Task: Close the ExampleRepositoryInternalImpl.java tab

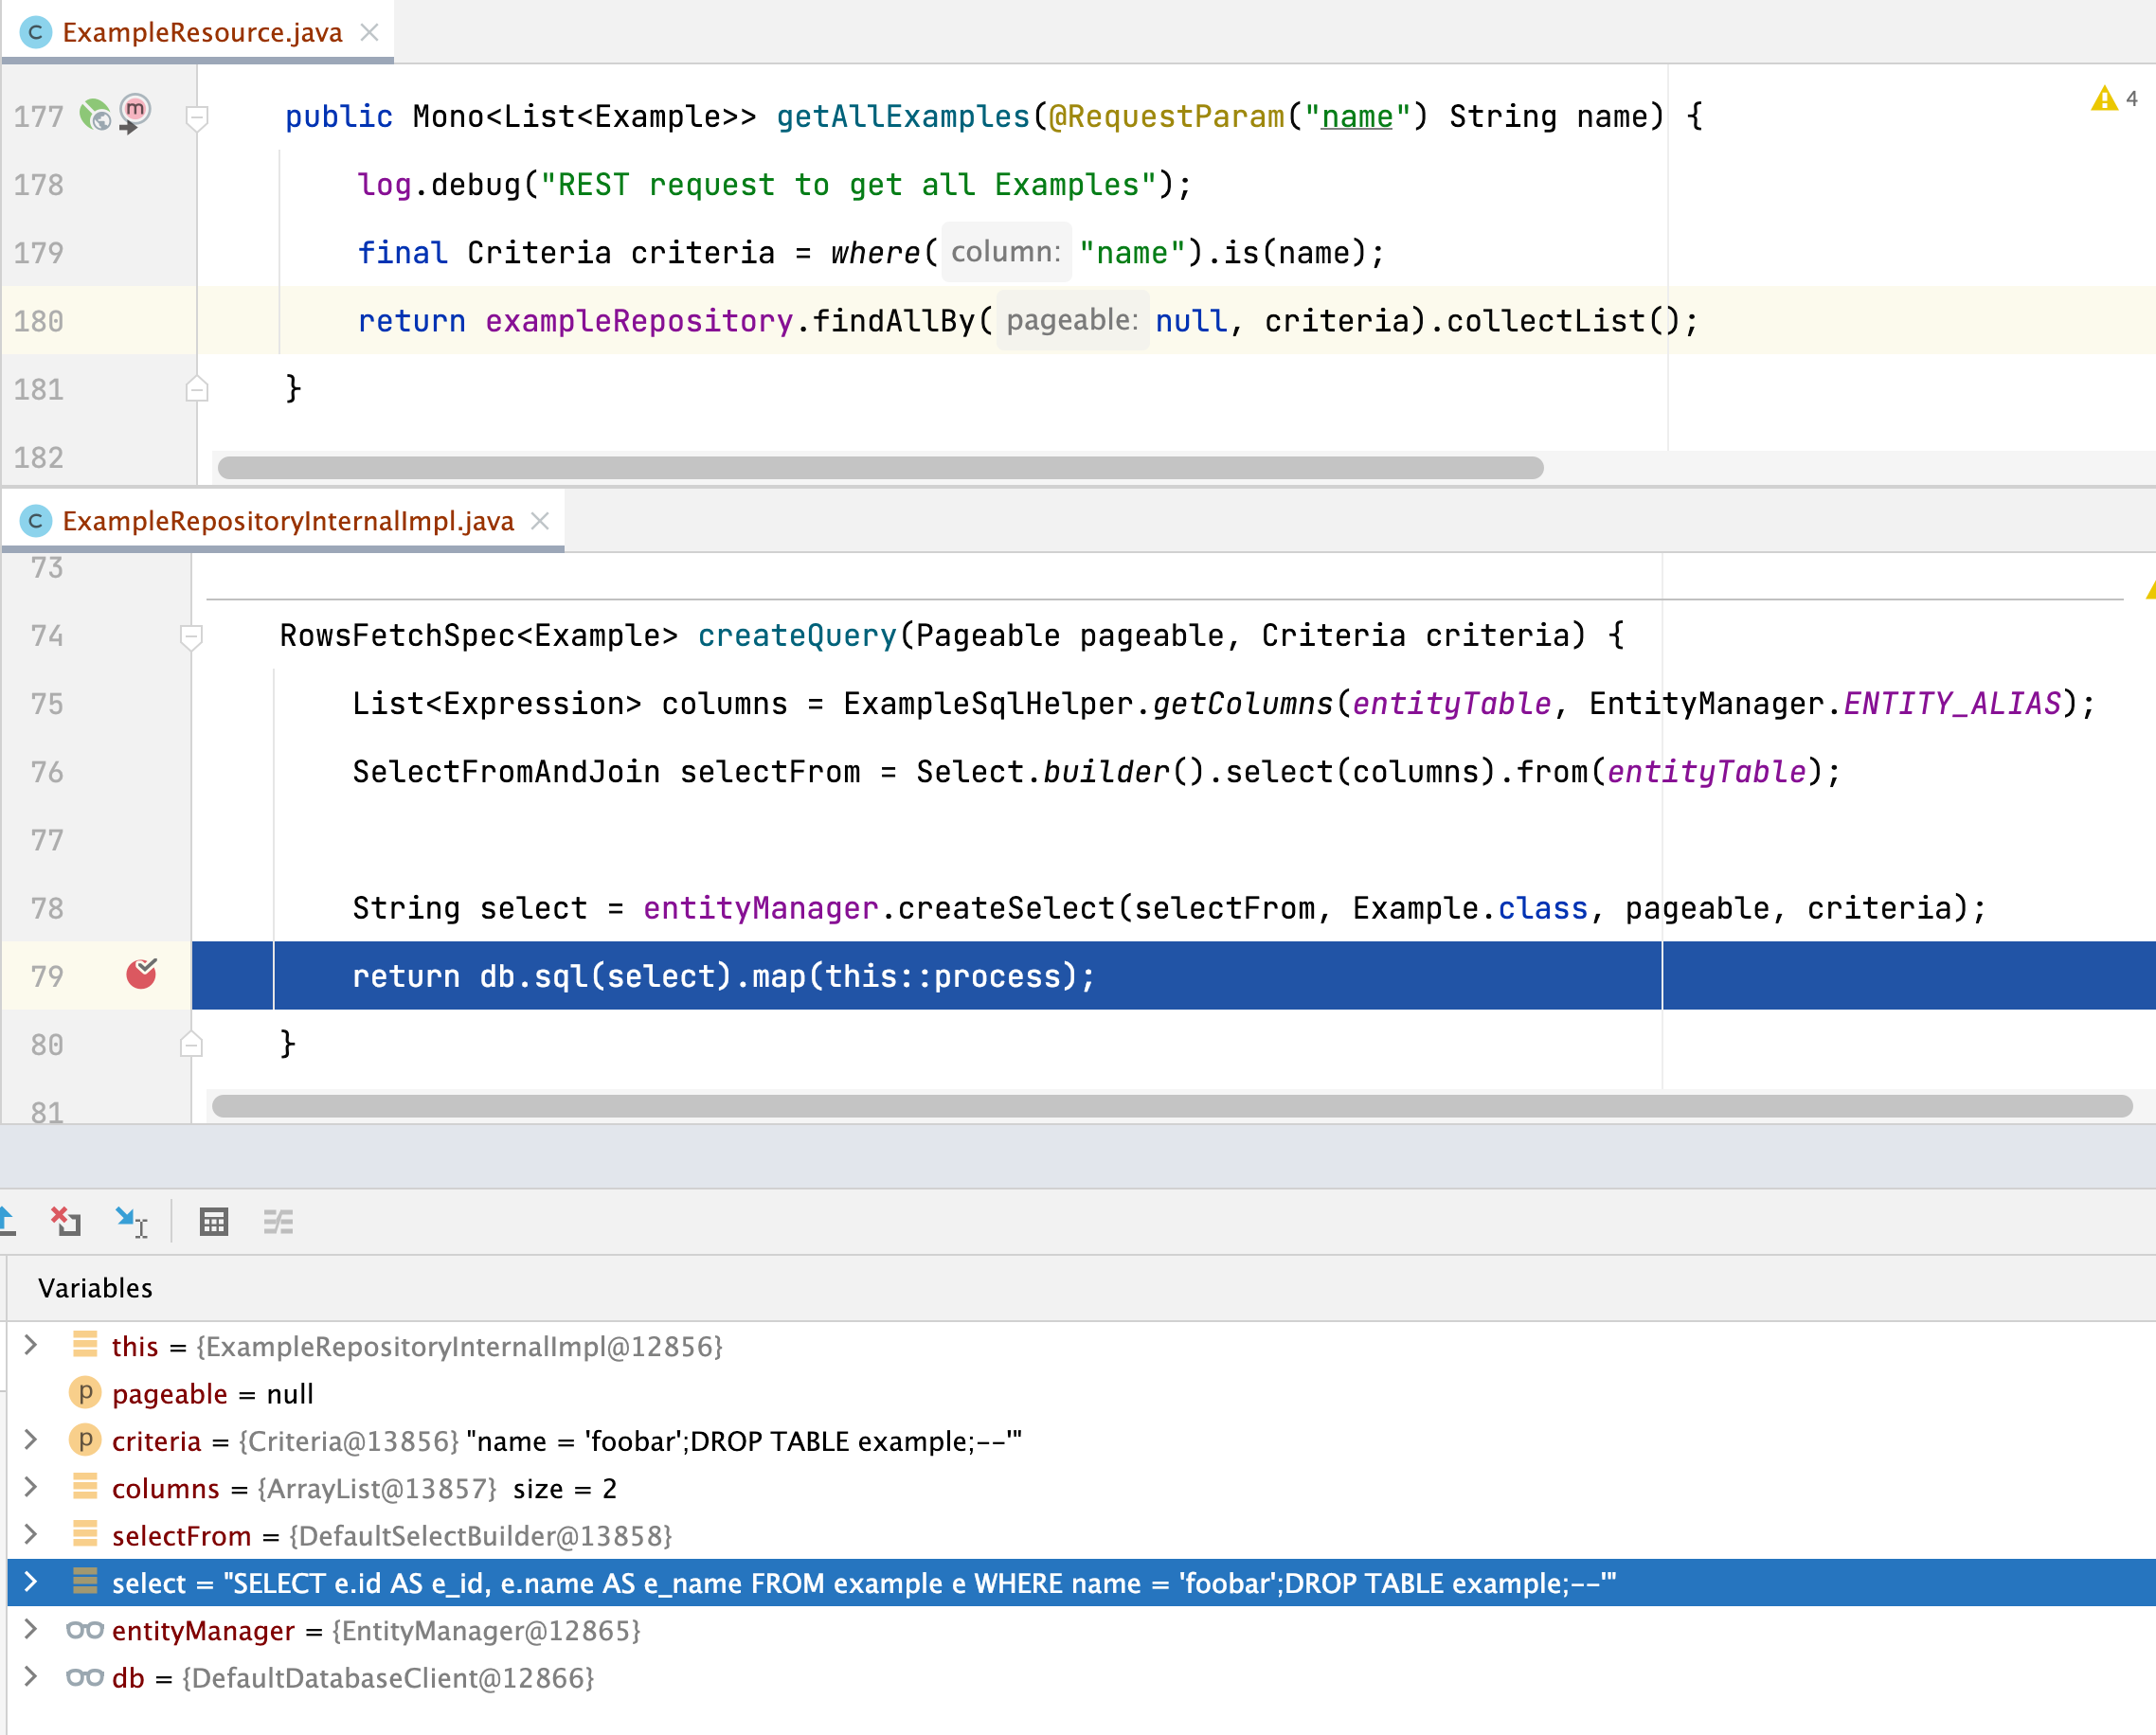Action: pos(541,521)
